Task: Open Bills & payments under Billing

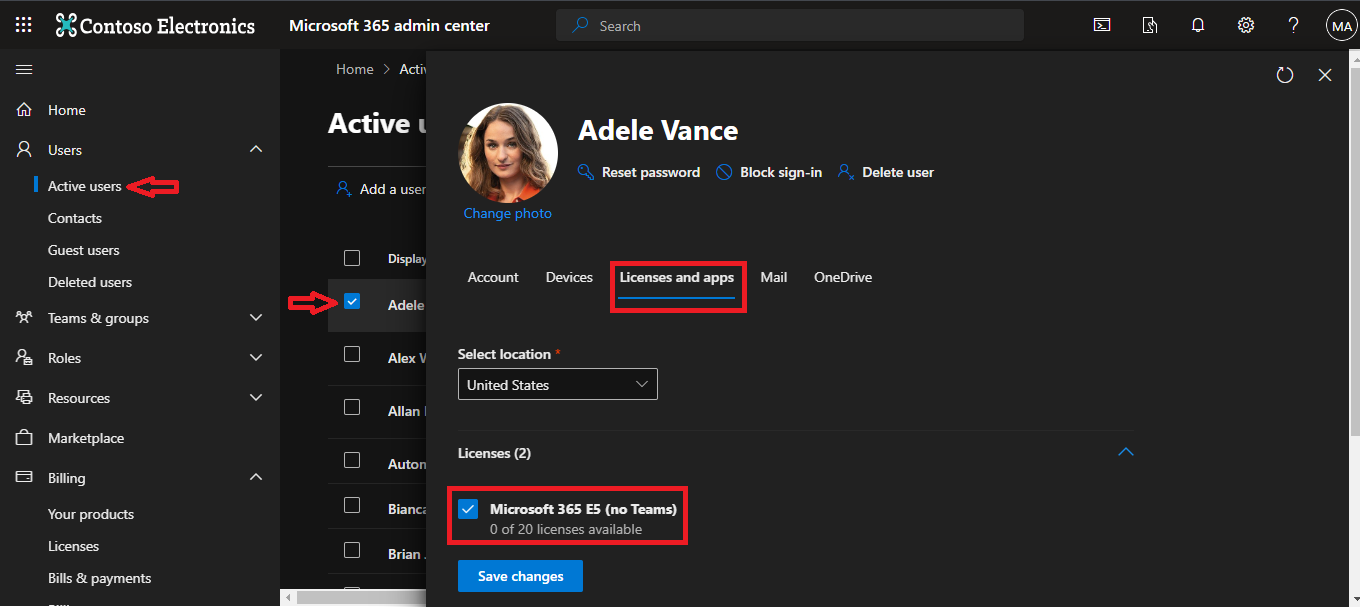Action: coord(100,578)
